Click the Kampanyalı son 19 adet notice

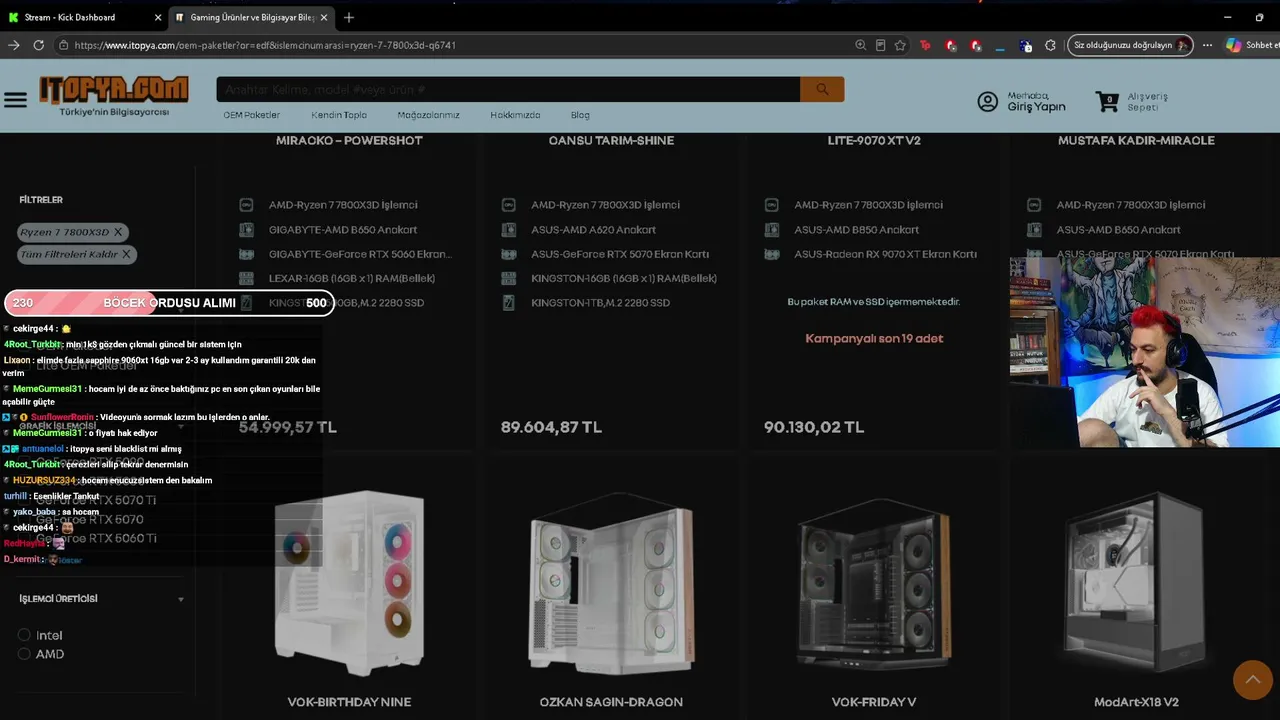tap(874, 338)
